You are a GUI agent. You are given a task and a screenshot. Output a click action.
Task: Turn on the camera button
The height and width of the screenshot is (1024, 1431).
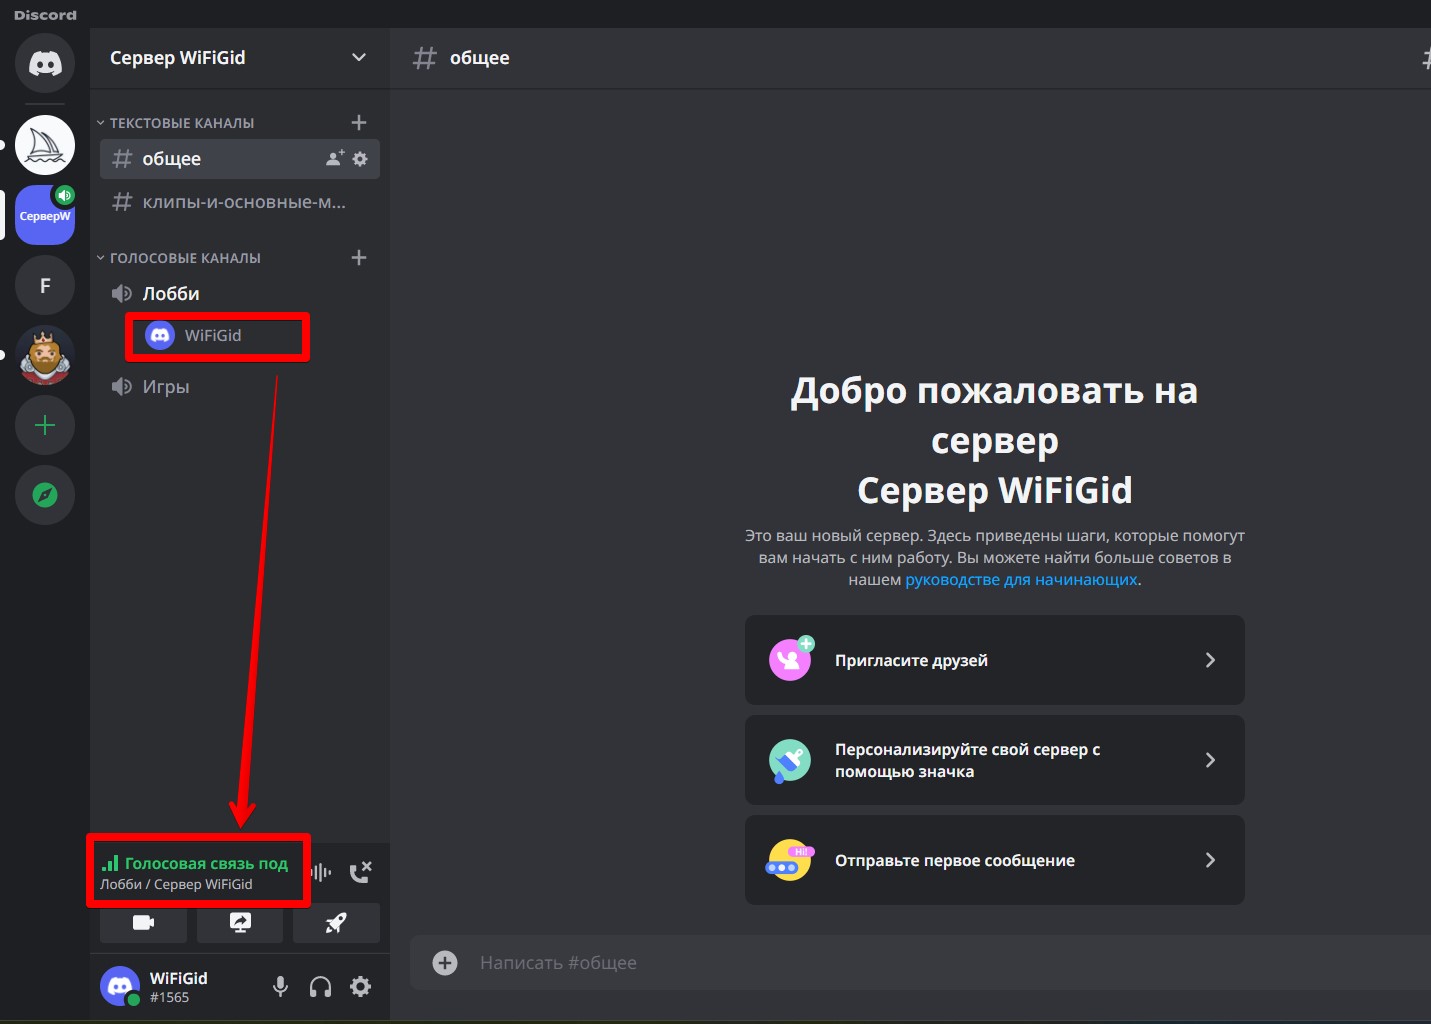[x=144, y=922]
